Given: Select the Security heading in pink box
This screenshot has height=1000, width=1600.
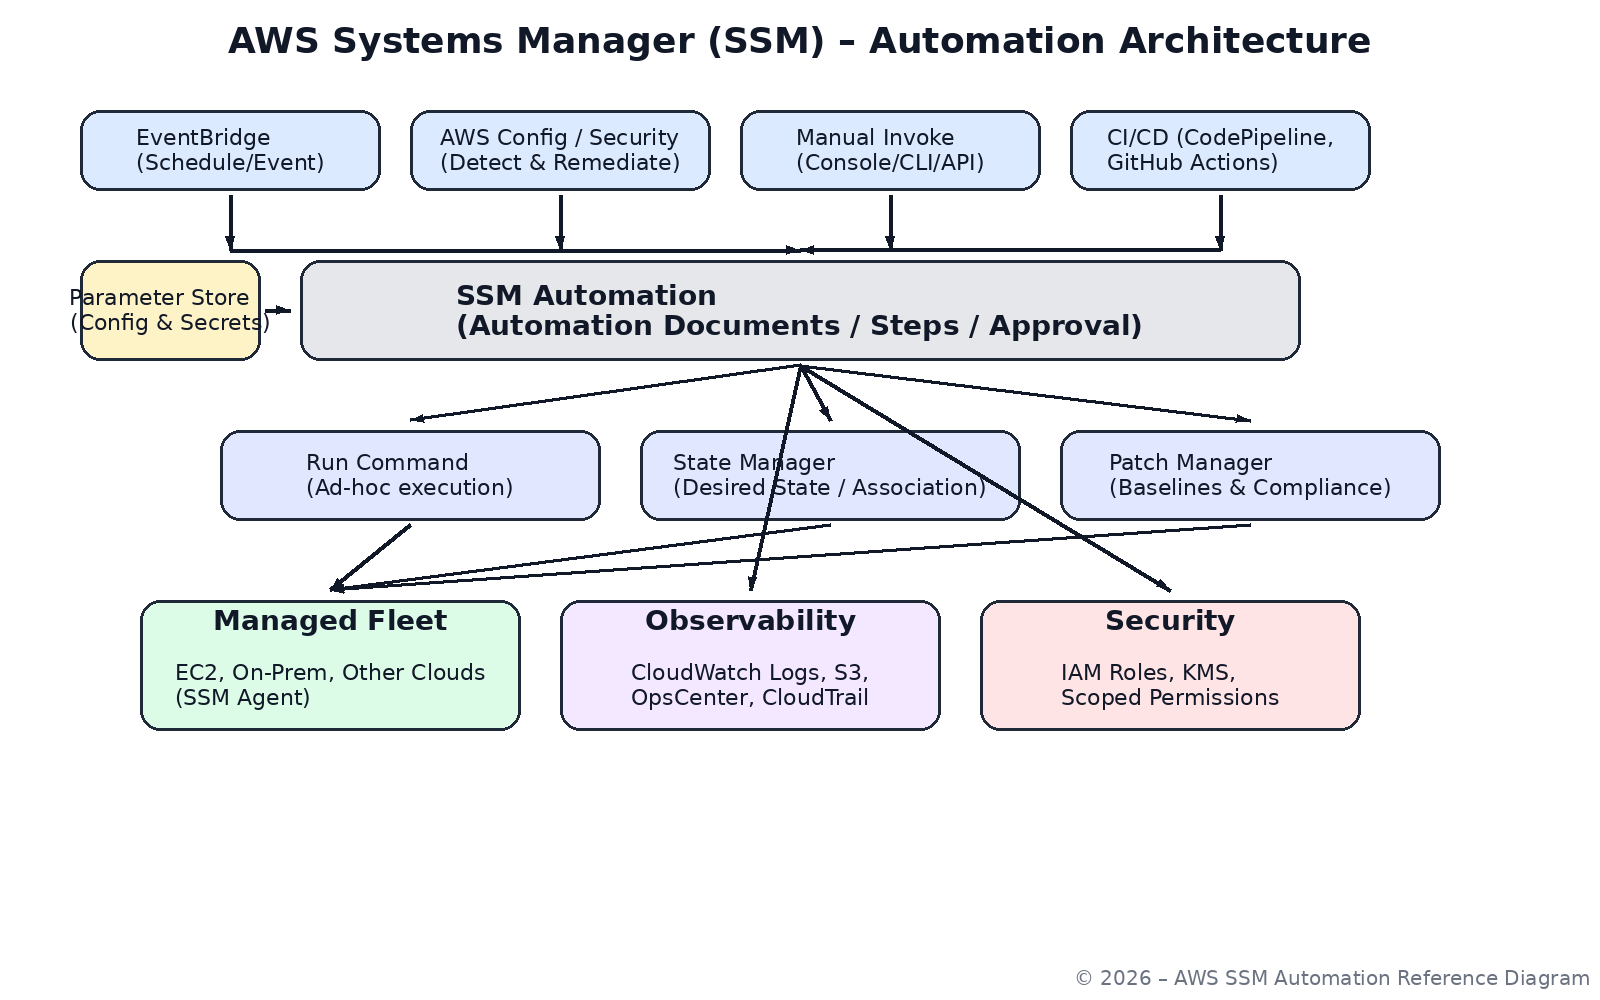Looking at the screenshot, I should pyautogui.click(x=1170, y=621).
